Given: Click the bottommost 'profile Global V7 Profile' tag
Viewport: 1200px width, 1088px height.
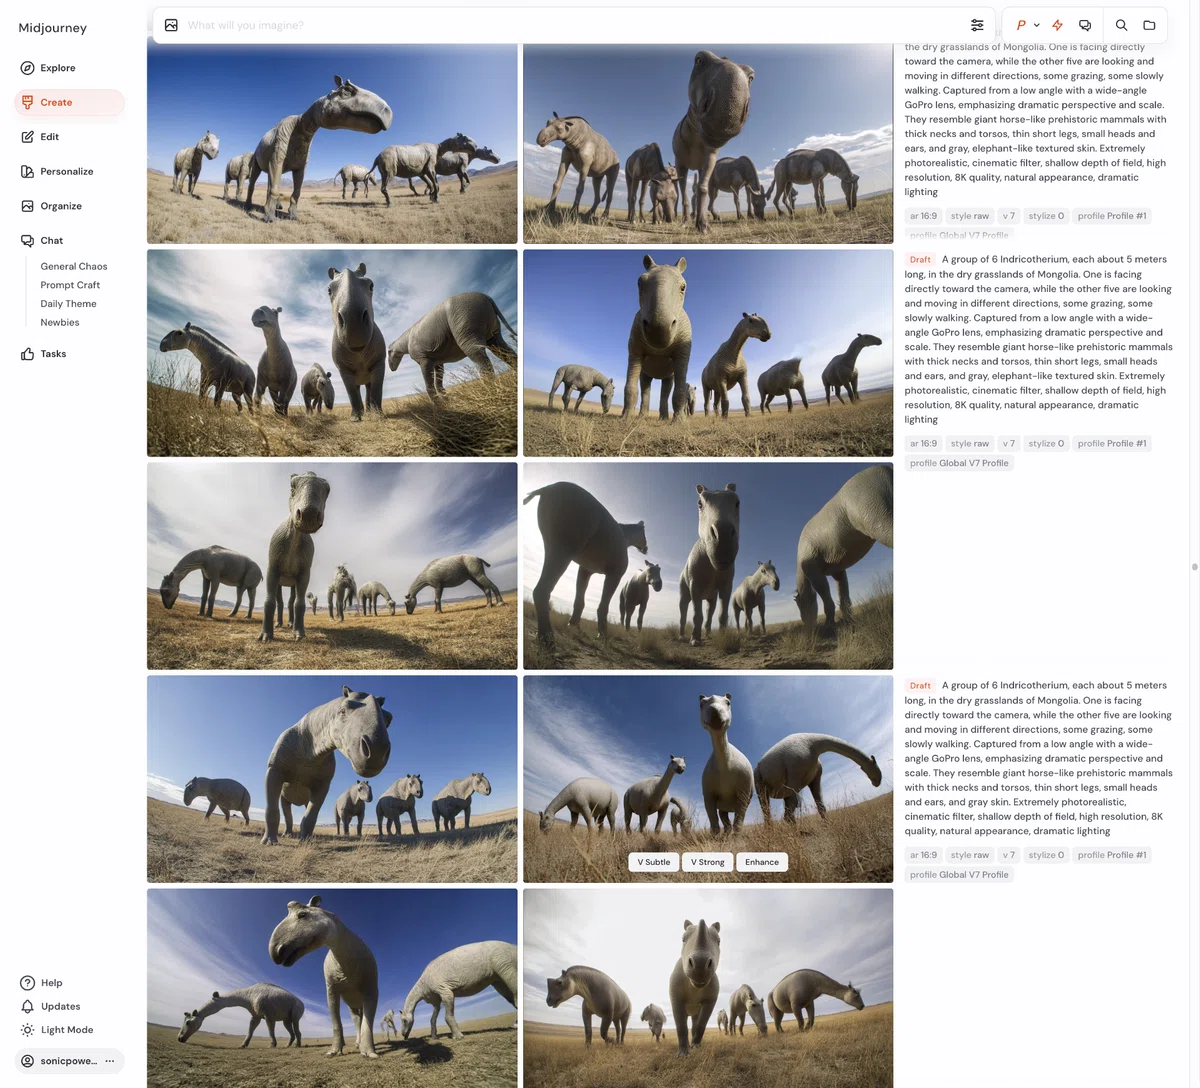Looking at the screenshot, I should [959, 875].
